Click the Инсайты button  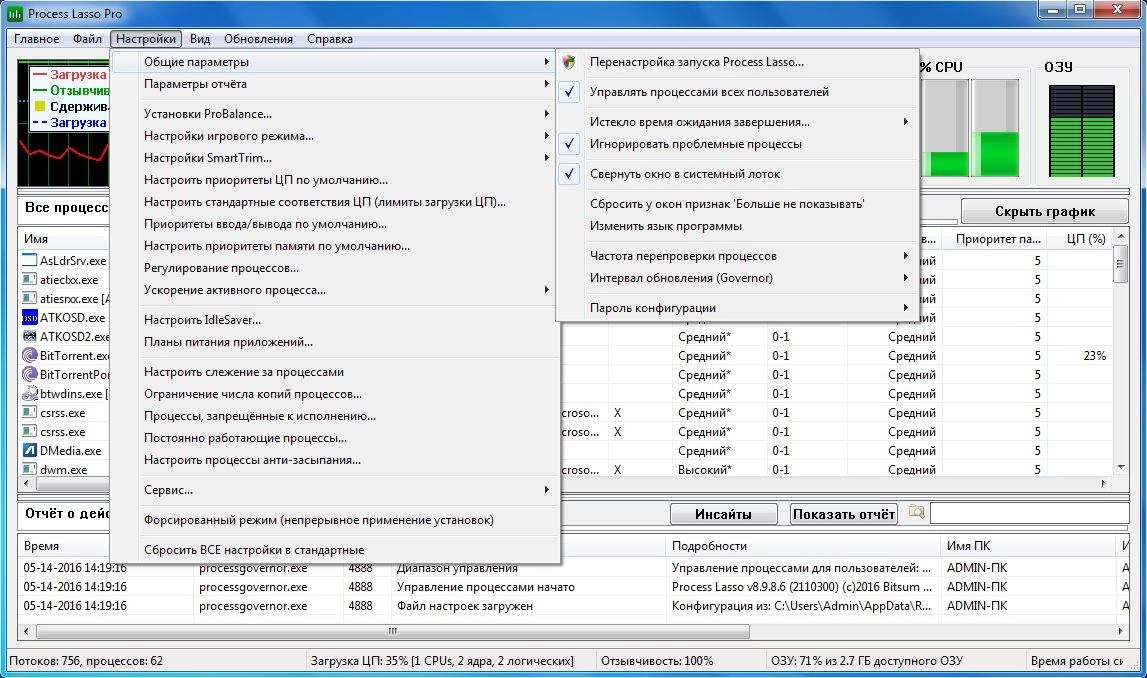click(723, 514)
